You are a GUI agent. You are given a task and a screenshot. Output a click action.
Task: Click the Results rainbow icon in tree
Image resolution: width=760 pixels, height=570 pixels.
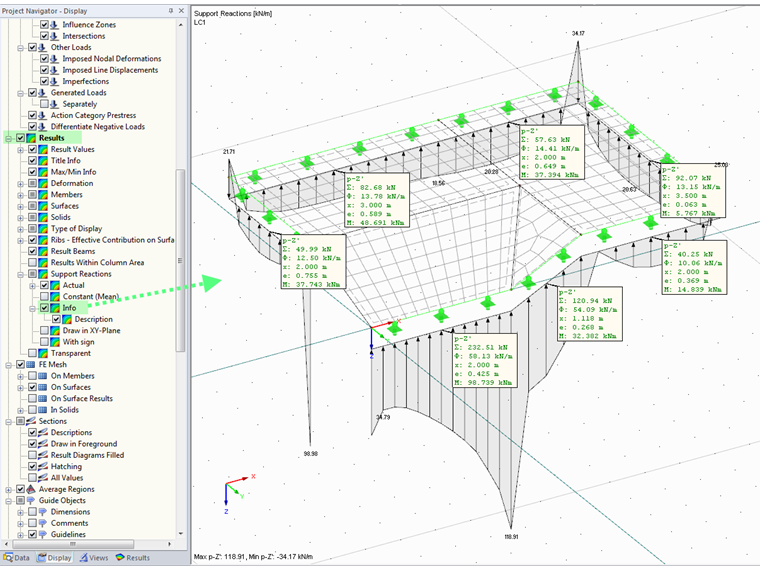[x=31, y=138]
